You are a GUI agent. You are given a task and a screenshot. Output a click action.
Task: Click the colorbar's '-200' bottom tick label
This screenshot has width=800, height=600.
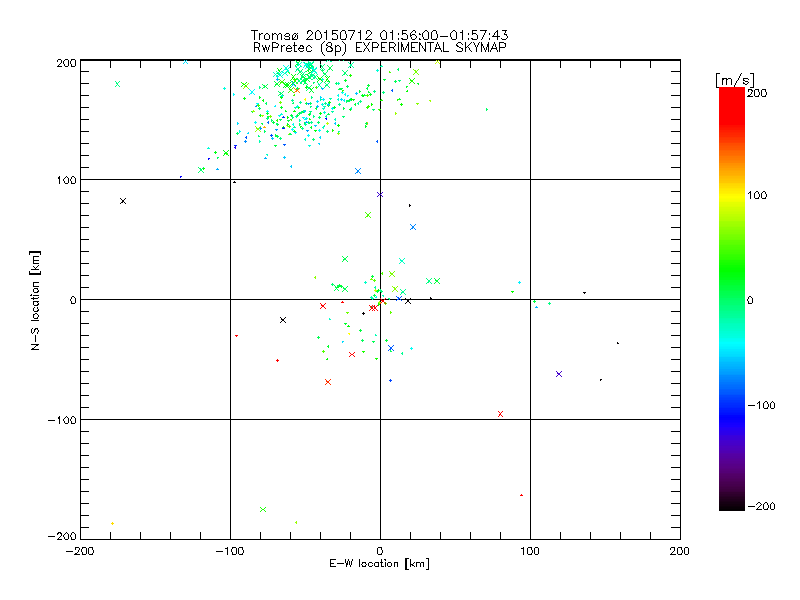761,506
